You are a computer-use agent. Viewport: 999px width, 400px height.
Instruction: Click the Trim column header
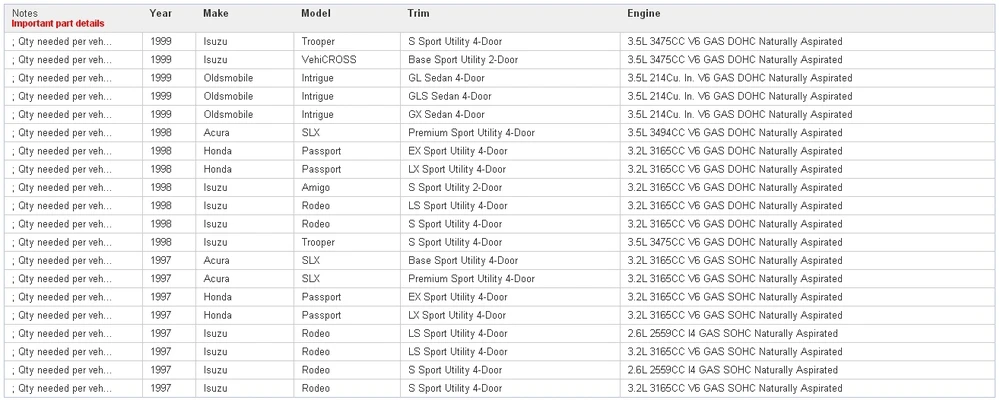pyautogui.click(x=419, y=13)
